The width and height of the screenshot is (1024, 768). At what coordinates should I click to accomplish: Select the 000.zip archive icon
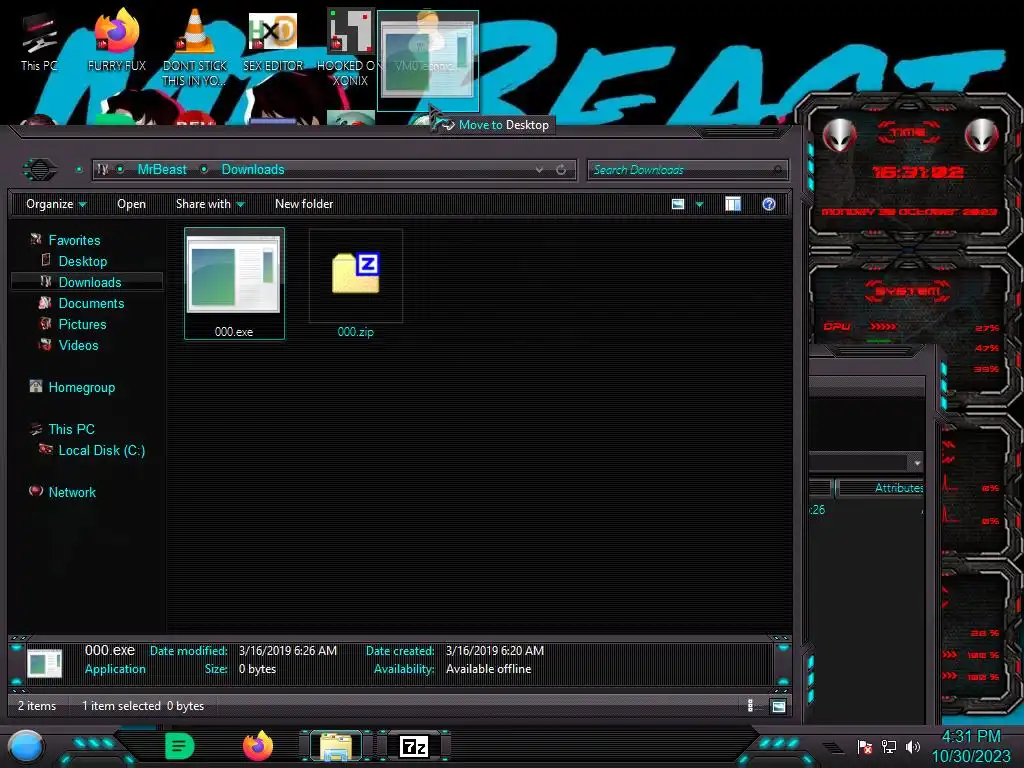coord(355,273)
